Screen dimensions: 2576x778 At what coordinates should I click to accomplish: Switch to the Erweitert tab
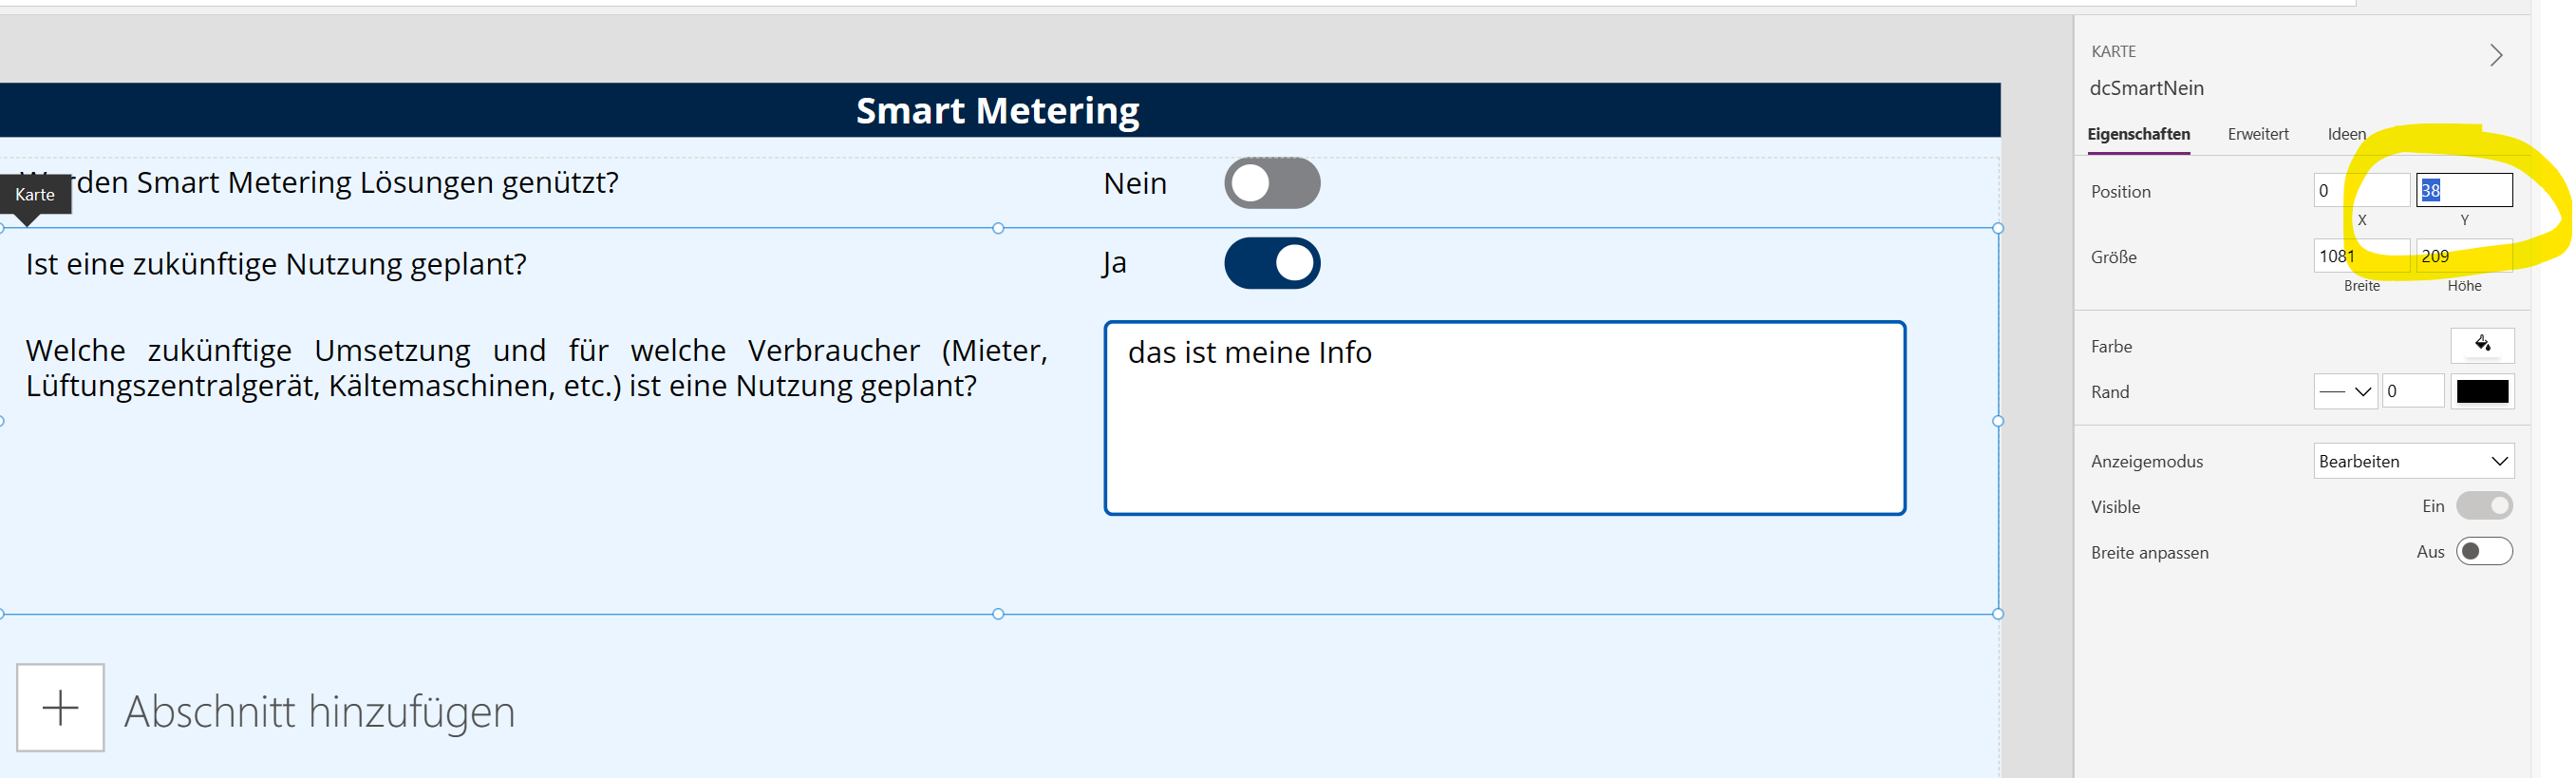point(2258,134)
